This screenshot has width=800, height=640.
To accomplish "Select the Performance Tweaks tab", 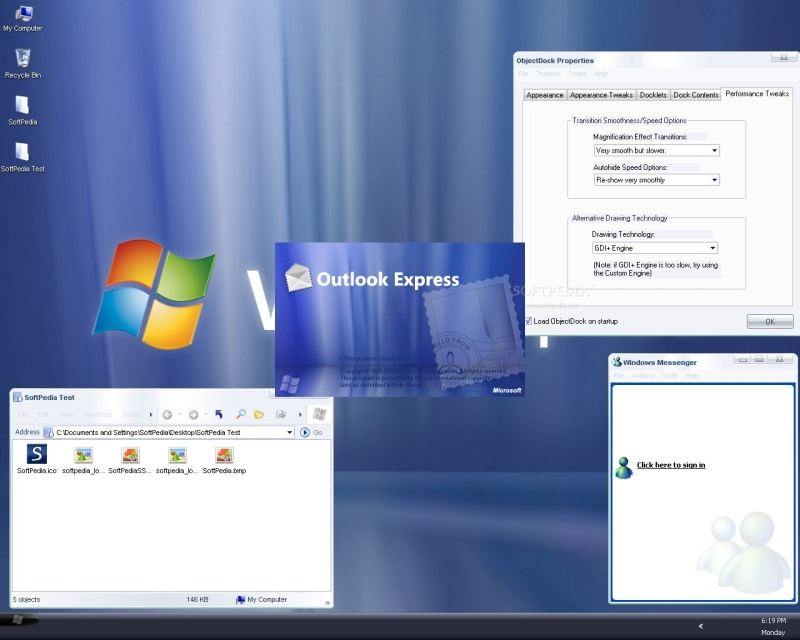I will pos(757,94).
